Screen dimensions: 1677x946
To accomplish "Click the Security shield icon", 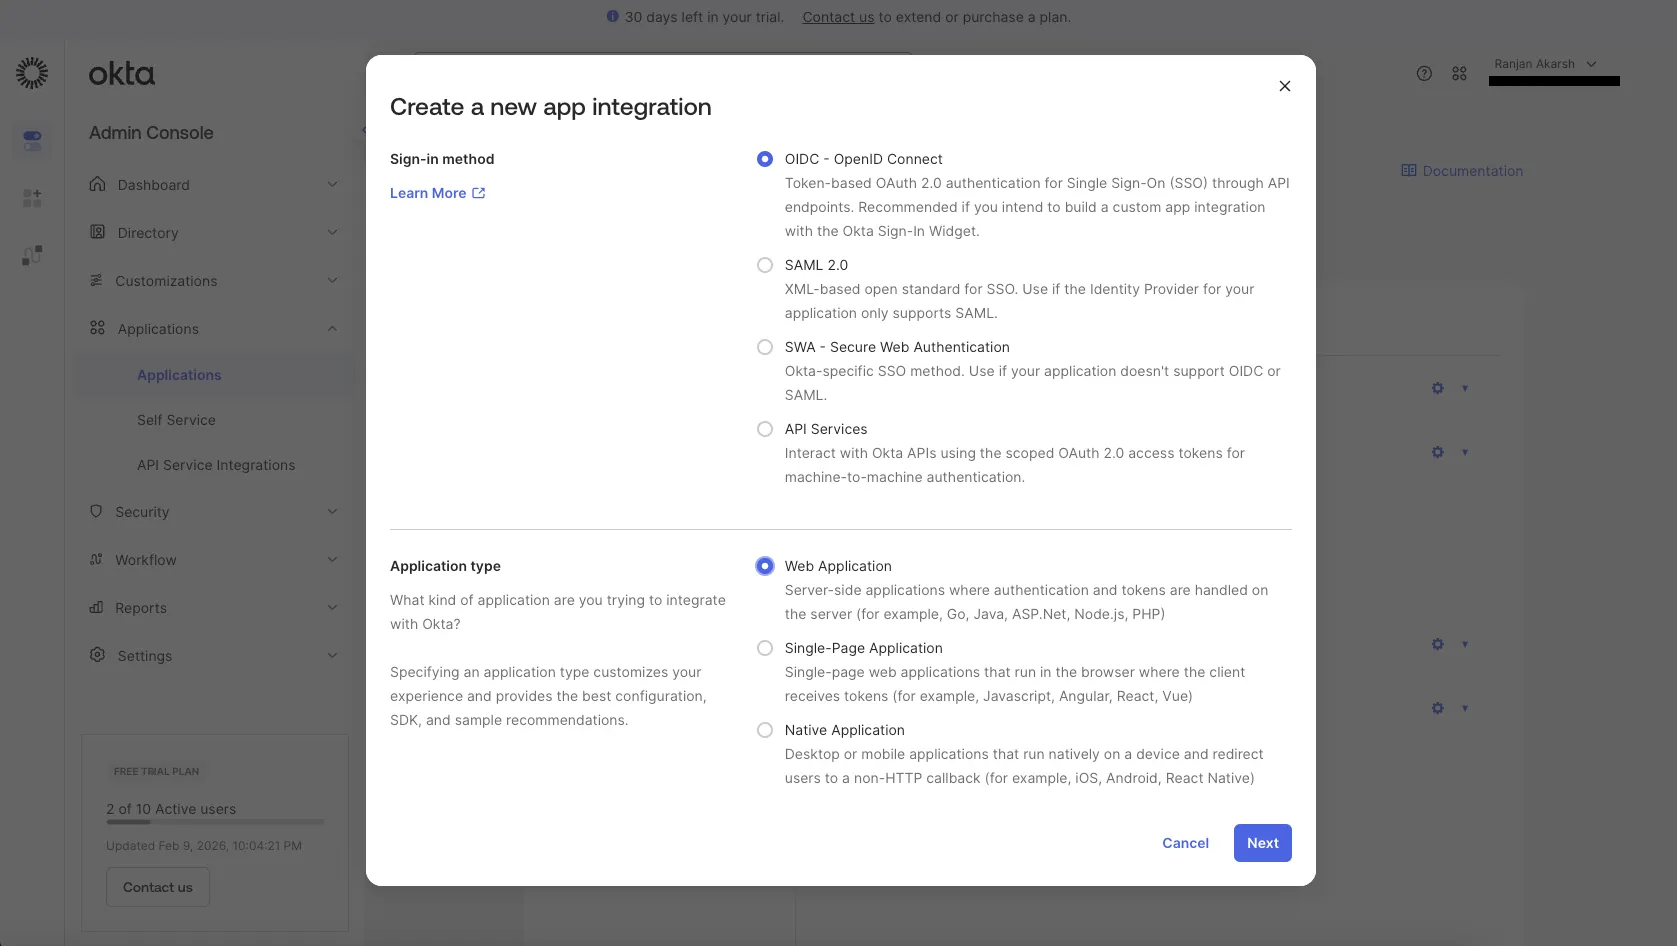I will coord(96,511).
